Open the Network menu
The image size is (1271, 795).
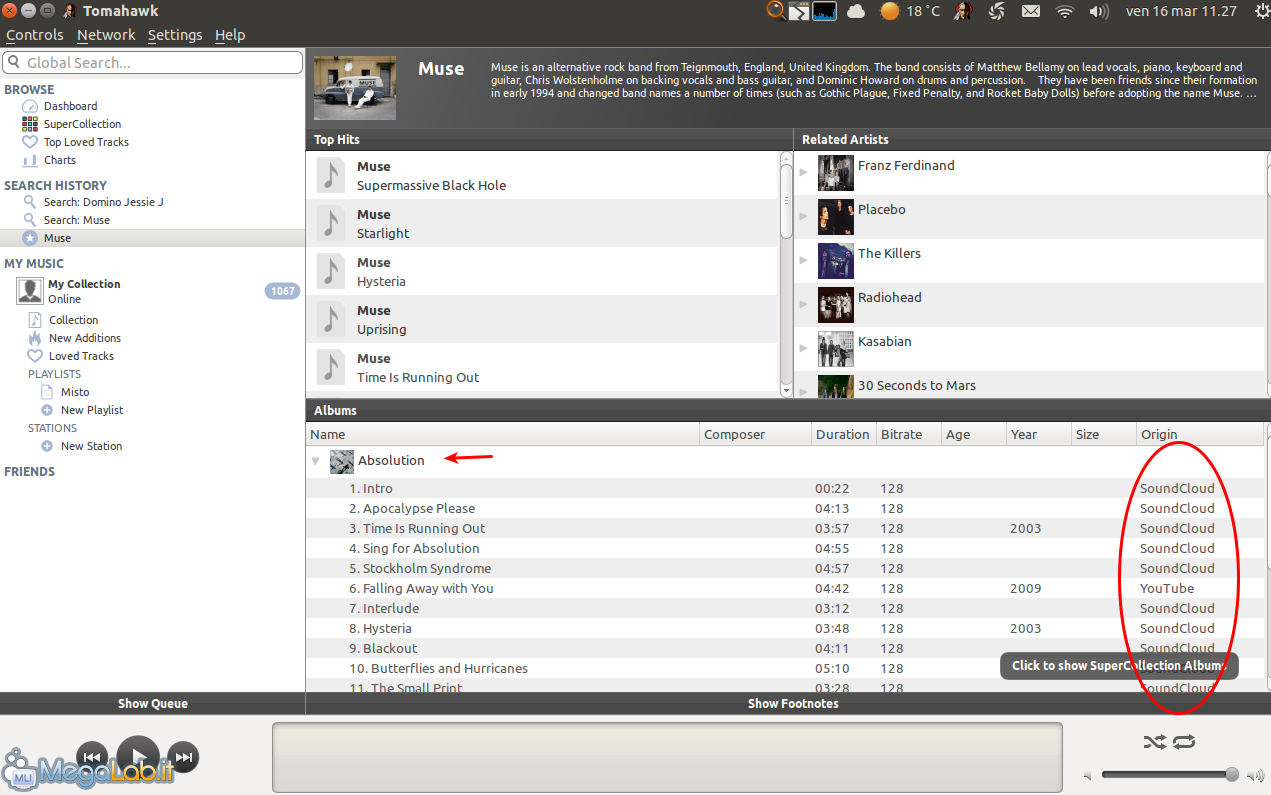pyautogui.click(x=106, y=35)
